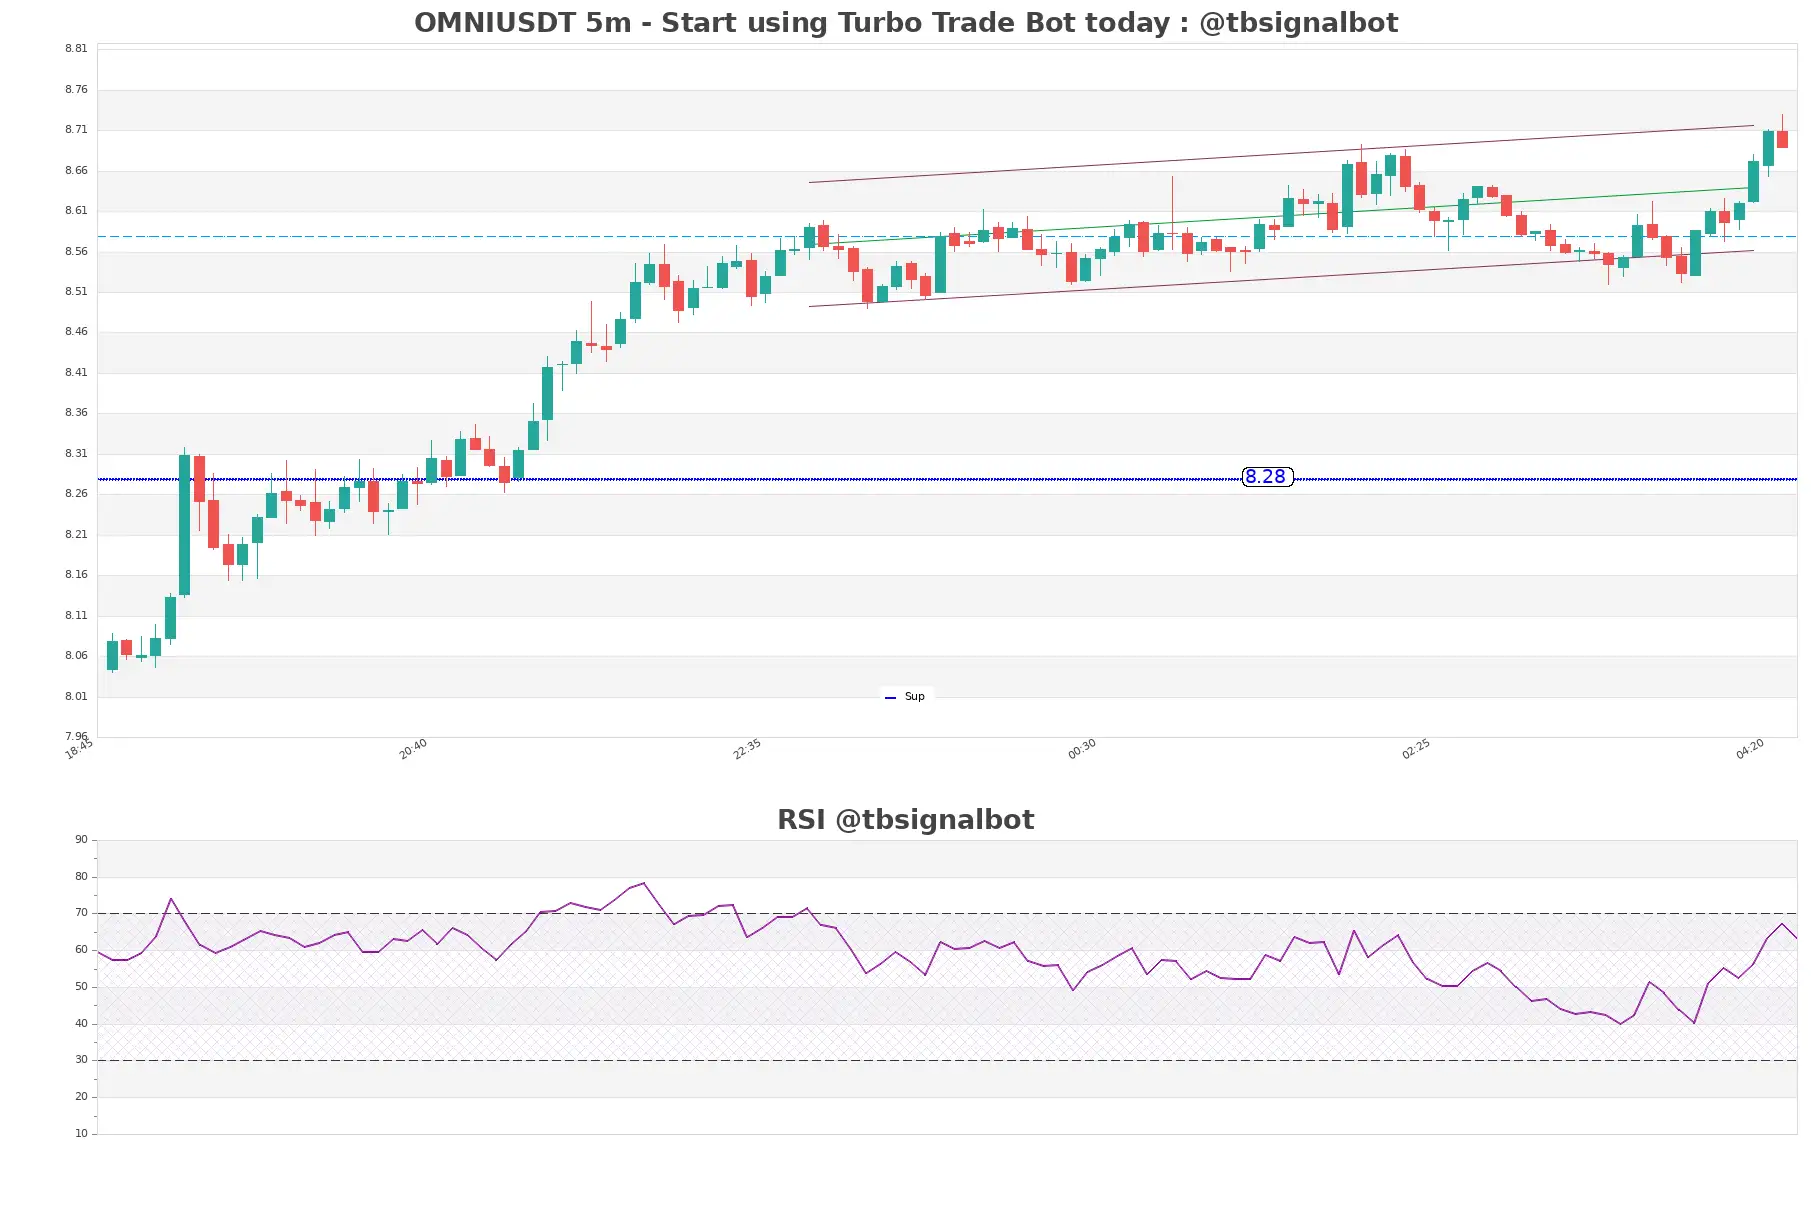The image size is (1811, 1208).
Task: Click the 8.41 price axis label
Action: pos(76,373)
